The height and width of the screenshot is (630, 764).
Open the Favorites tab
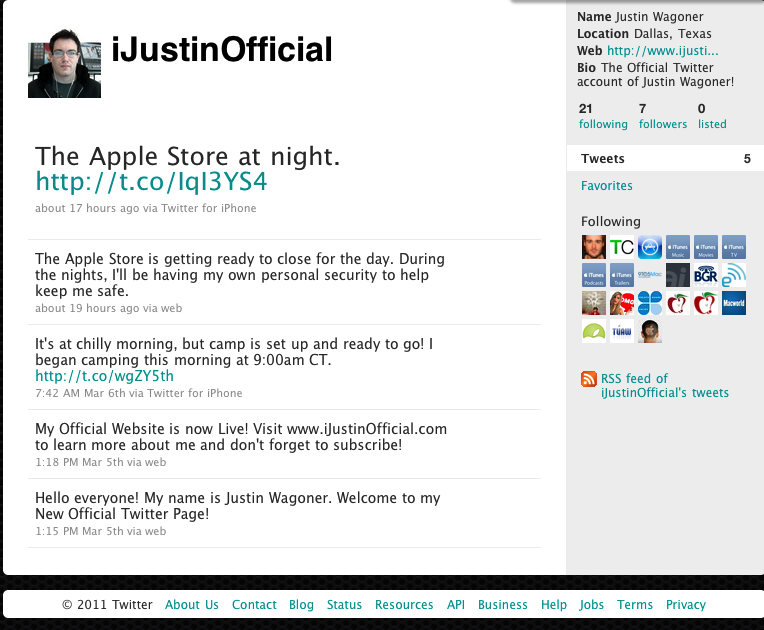pos(607,186)
